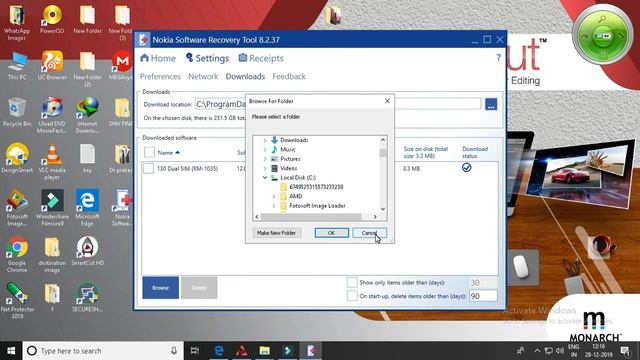Expand the Pictures tree node
The image size is (640, 360).
265,159
